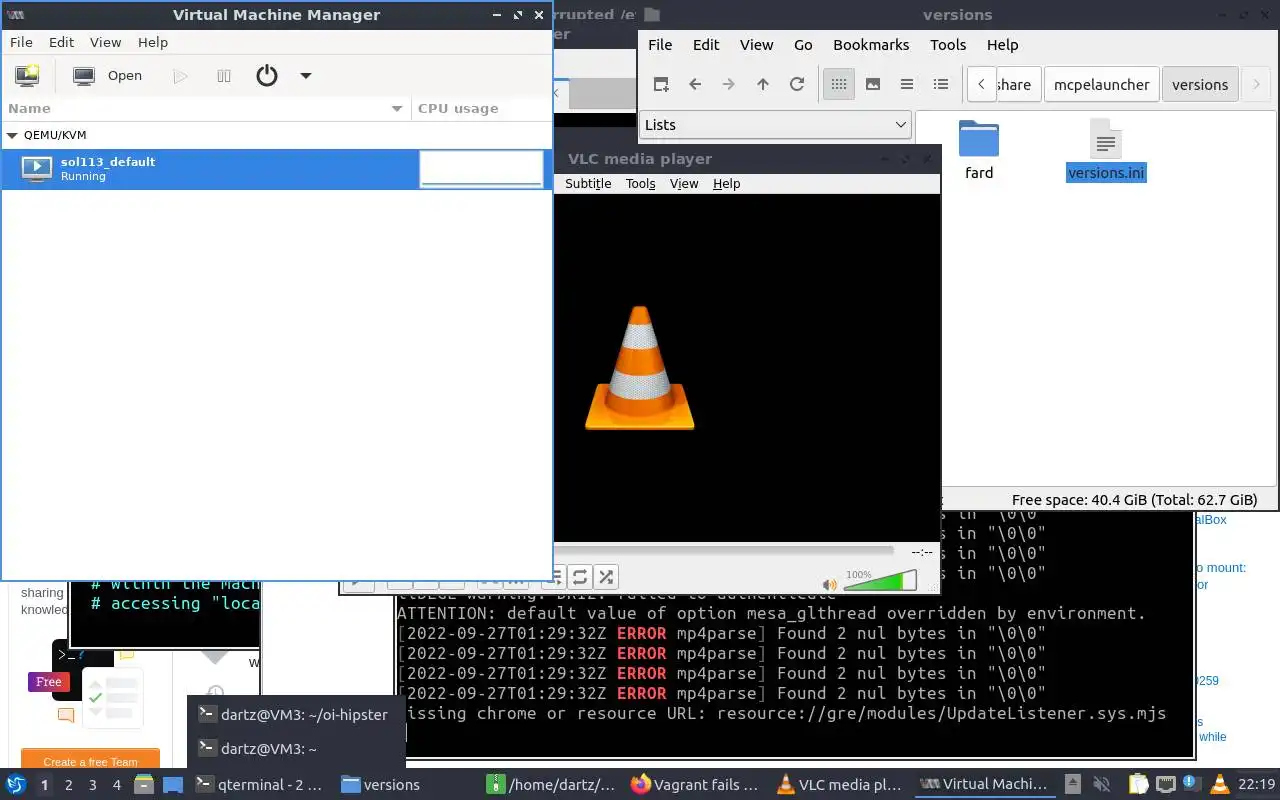This screenshot has height=800, width=1280.
Task: Toggle shuffle mode in VLC
Action: pyautogui.click(x=606, y=577)
